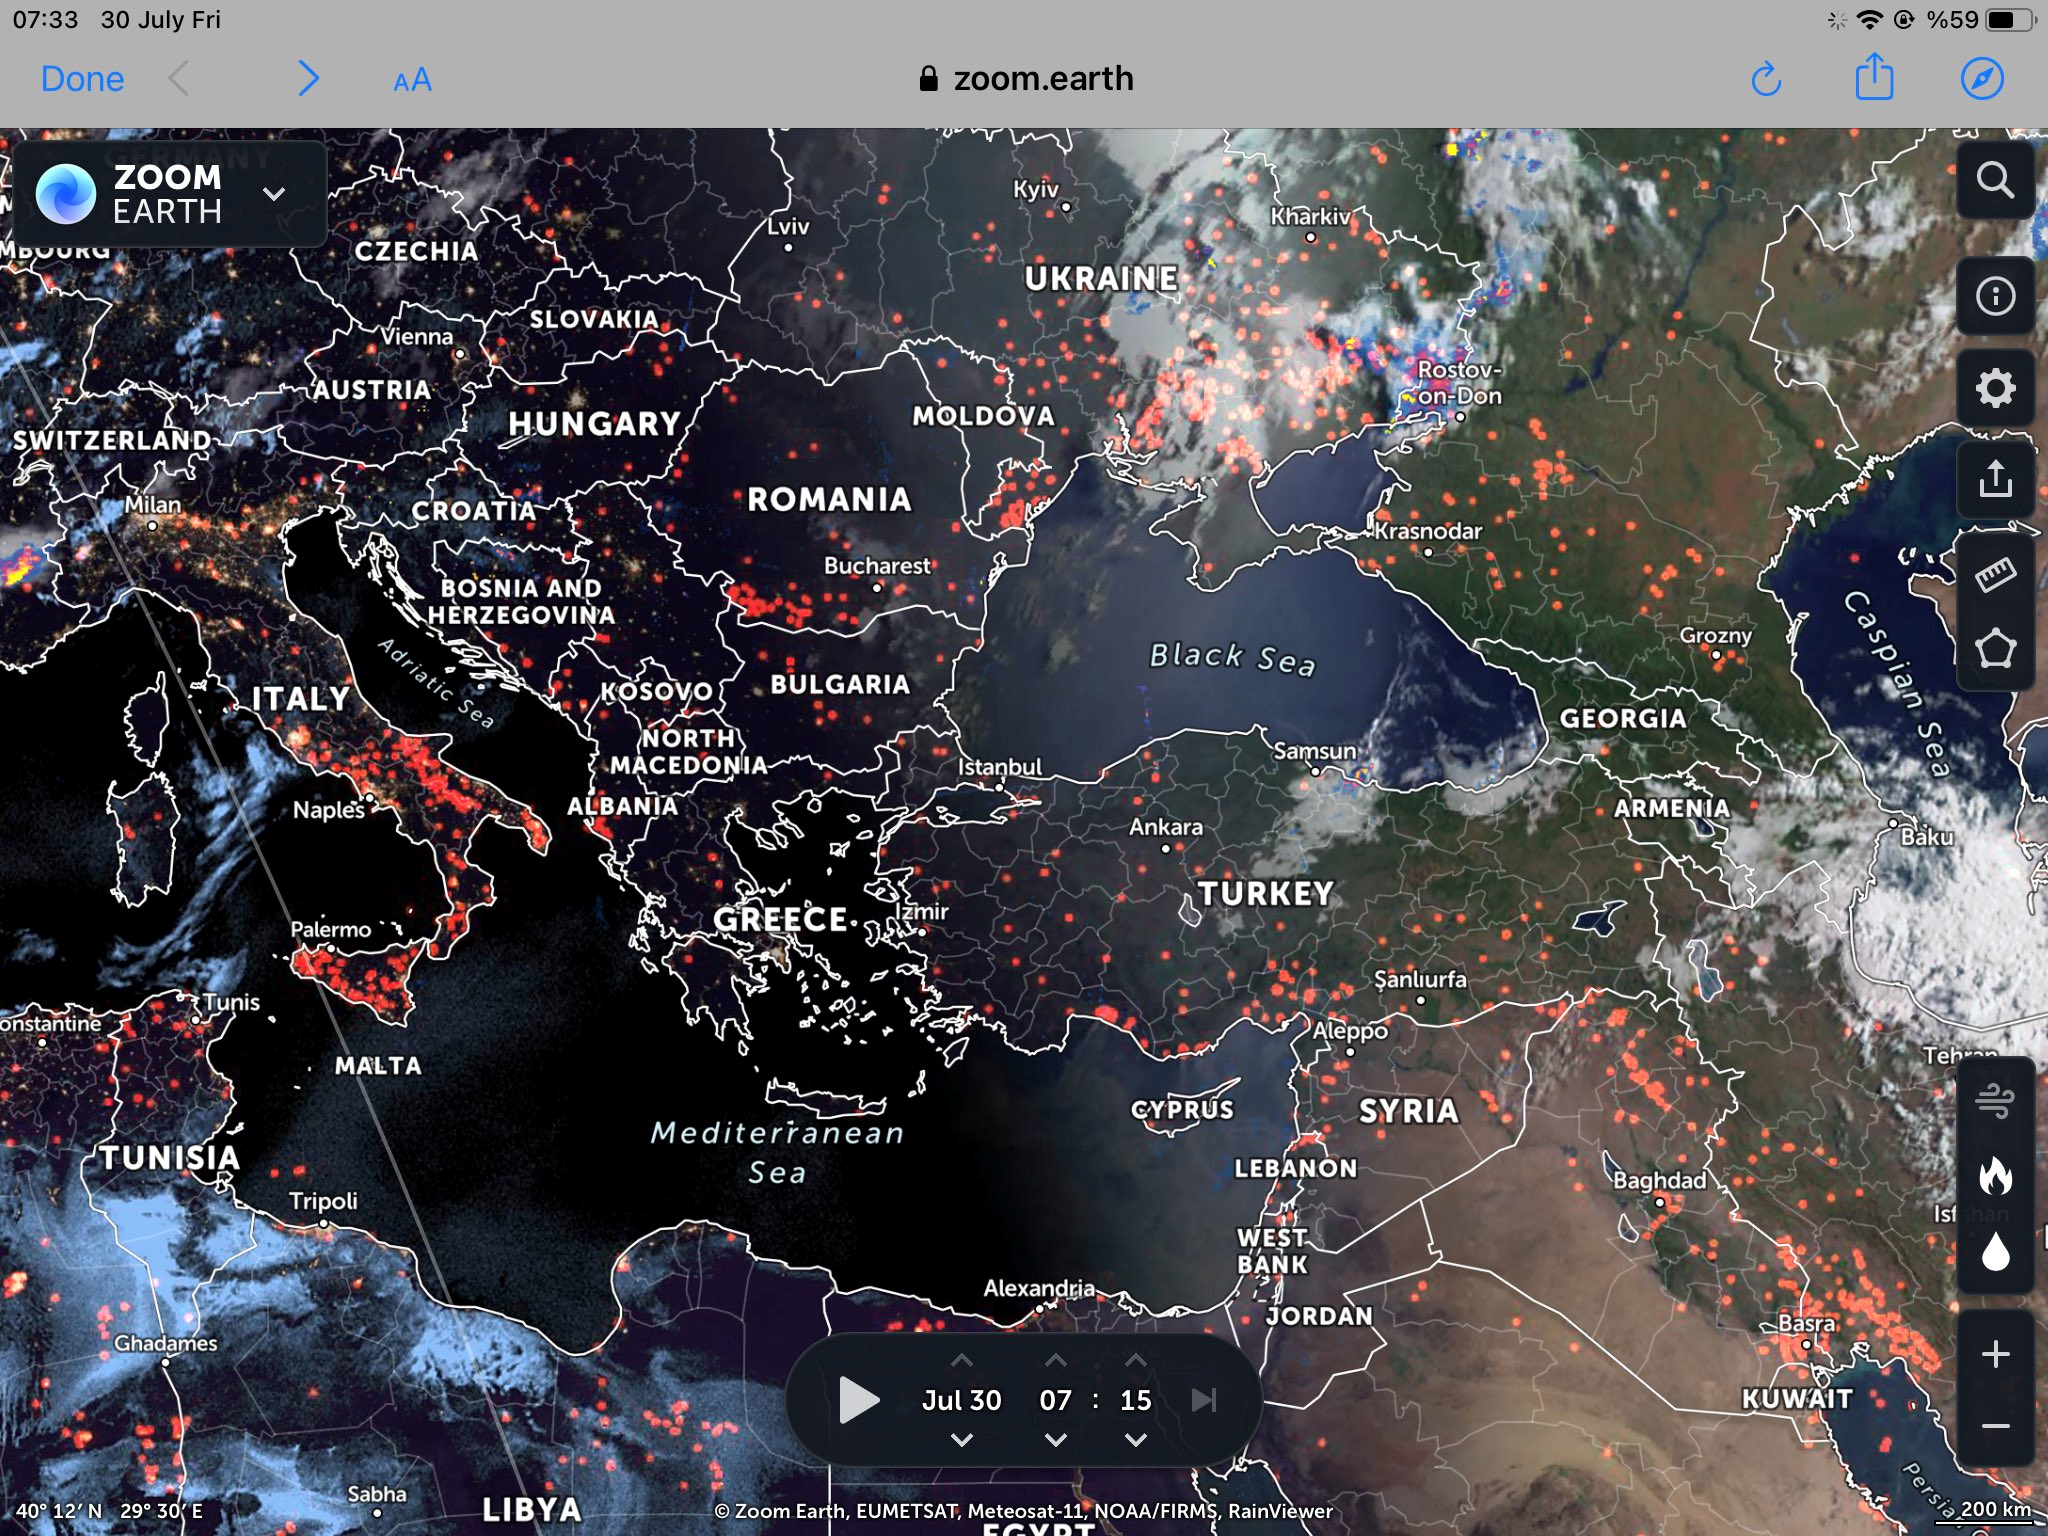
Task: Click the map share upload icon
Action: click(x=1994, y=479)
